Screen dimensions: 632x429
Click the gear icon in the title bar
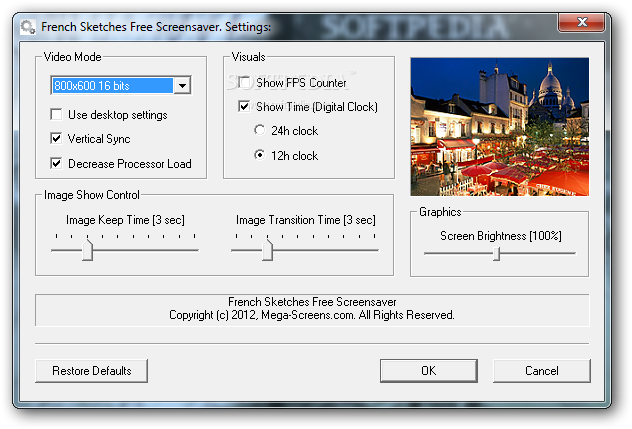(x=27, y=27)
